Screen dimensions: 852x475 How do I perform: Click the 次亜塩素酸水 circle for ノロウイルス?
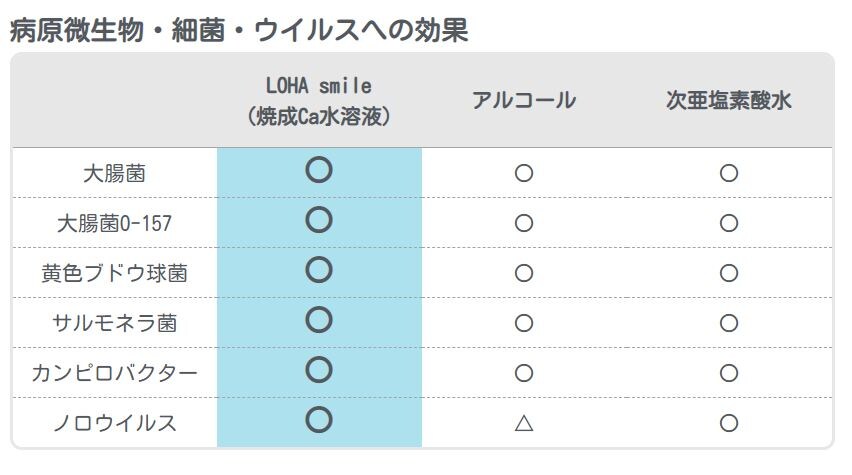(x=729, y=423)
